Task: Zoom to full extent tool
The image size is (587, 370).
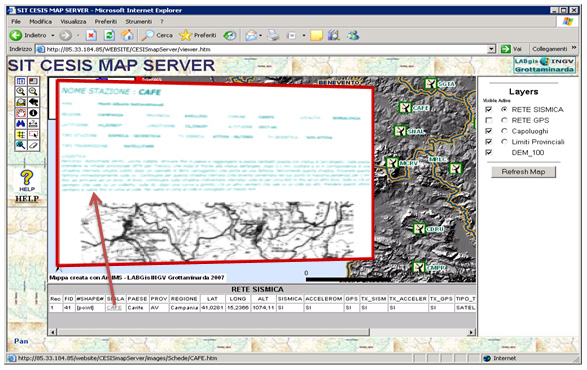Action: [x=21, y=102]
